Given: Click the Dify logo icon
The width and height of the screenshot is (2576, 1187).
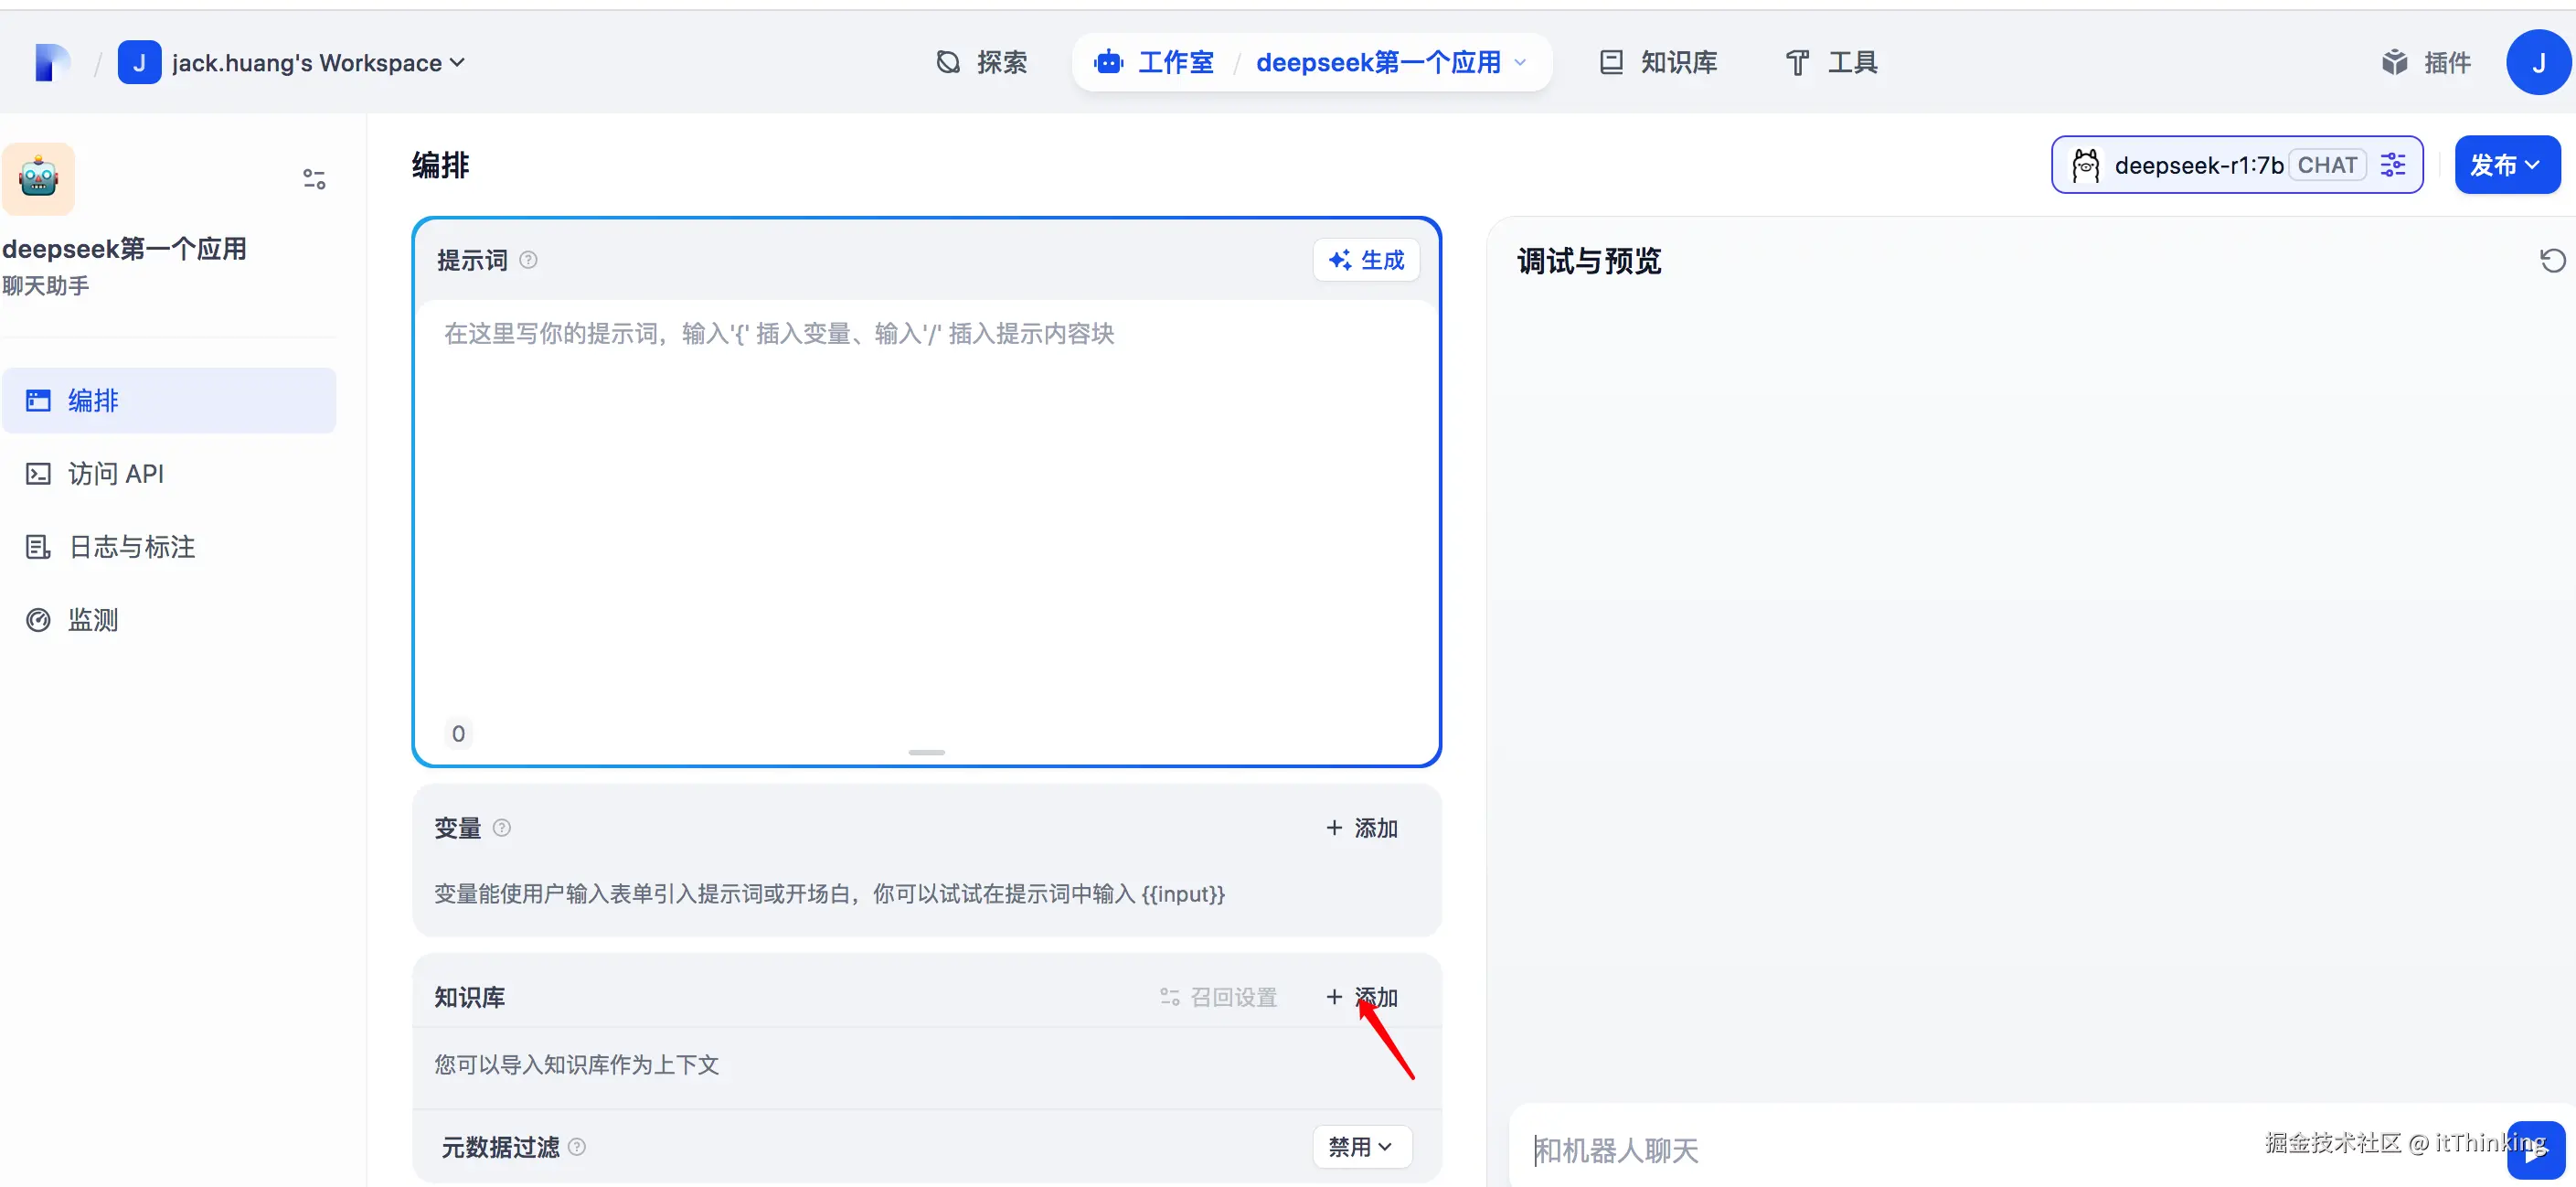Looking at the screenshot, I should click(51, 63).
